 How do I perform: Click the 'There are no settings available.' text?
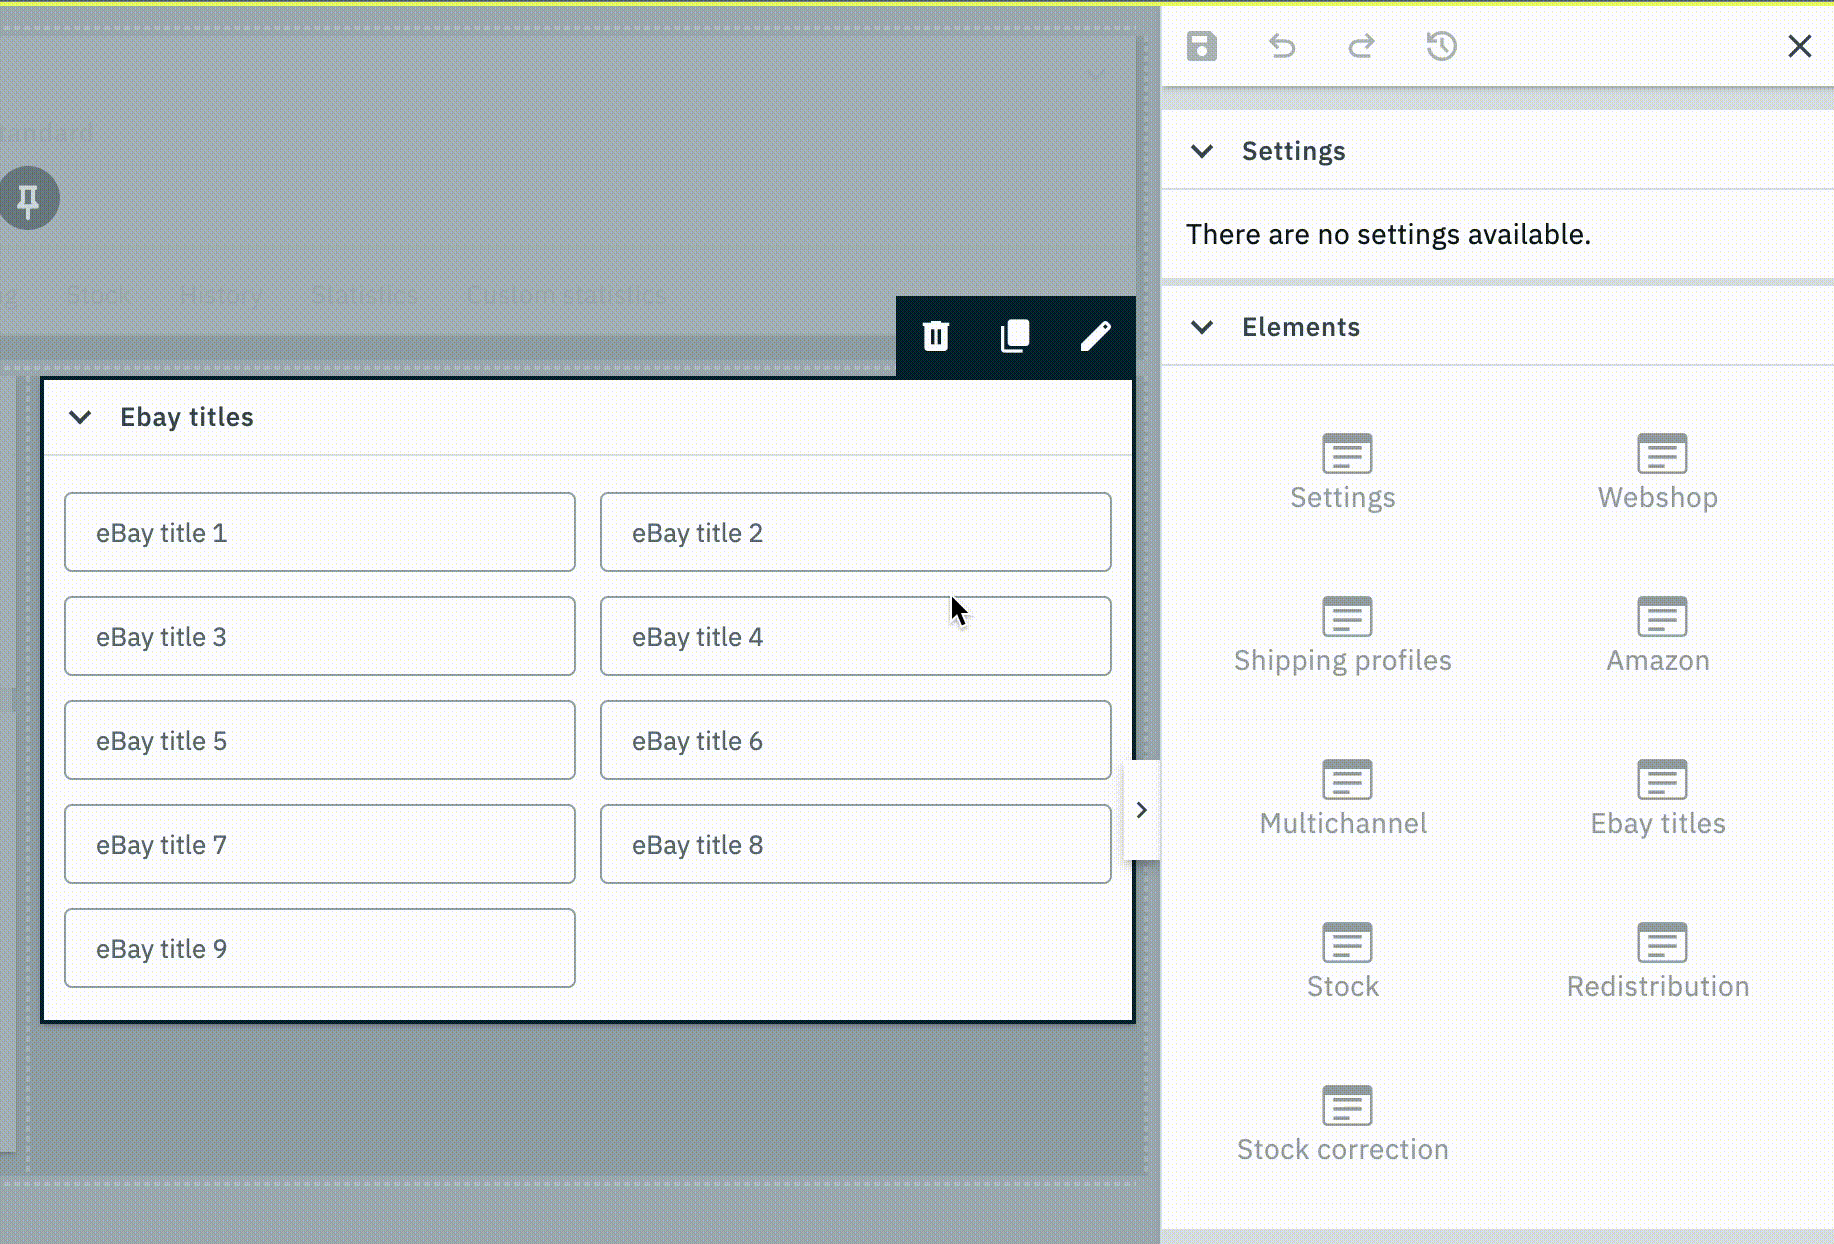pos(1388,234)
